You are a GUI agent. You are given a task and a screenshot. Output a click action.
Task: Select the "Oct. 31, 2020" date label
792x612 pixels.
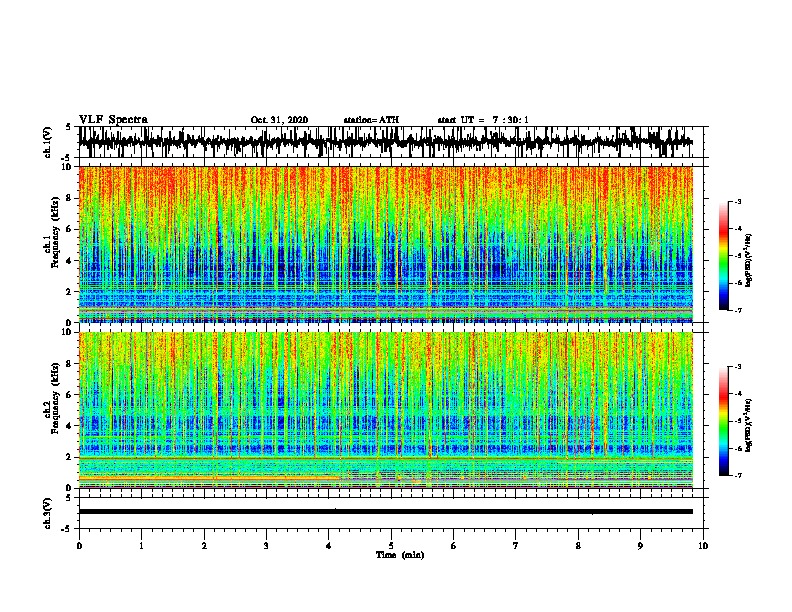point(279,120)
